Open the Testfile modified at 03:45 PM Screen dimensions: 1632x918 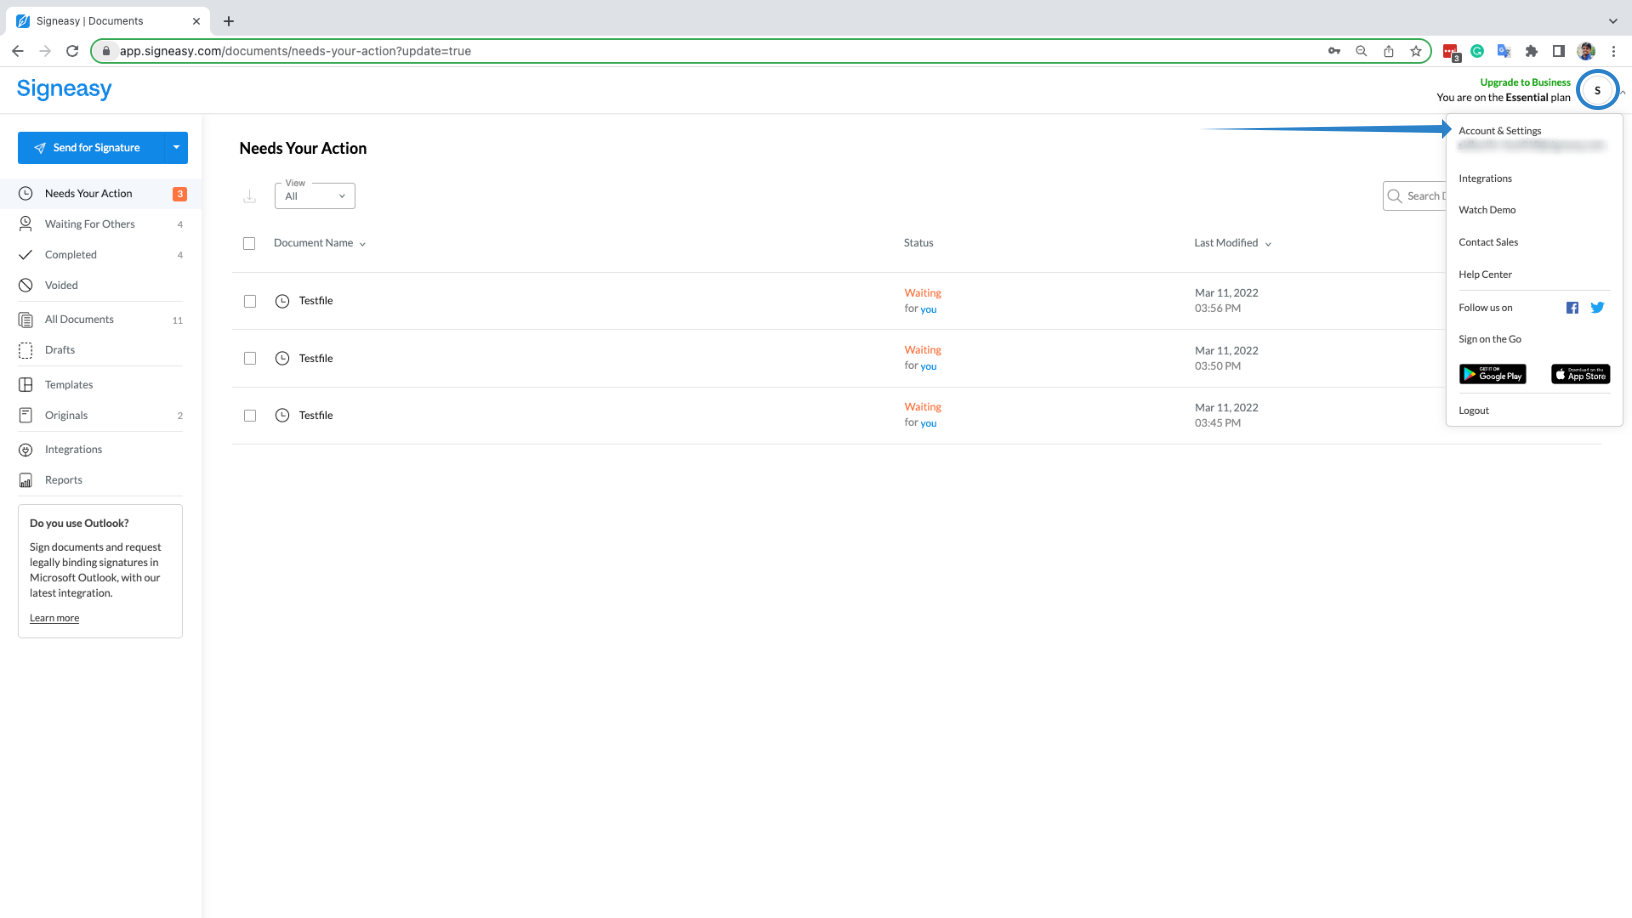tap(316, 415)
